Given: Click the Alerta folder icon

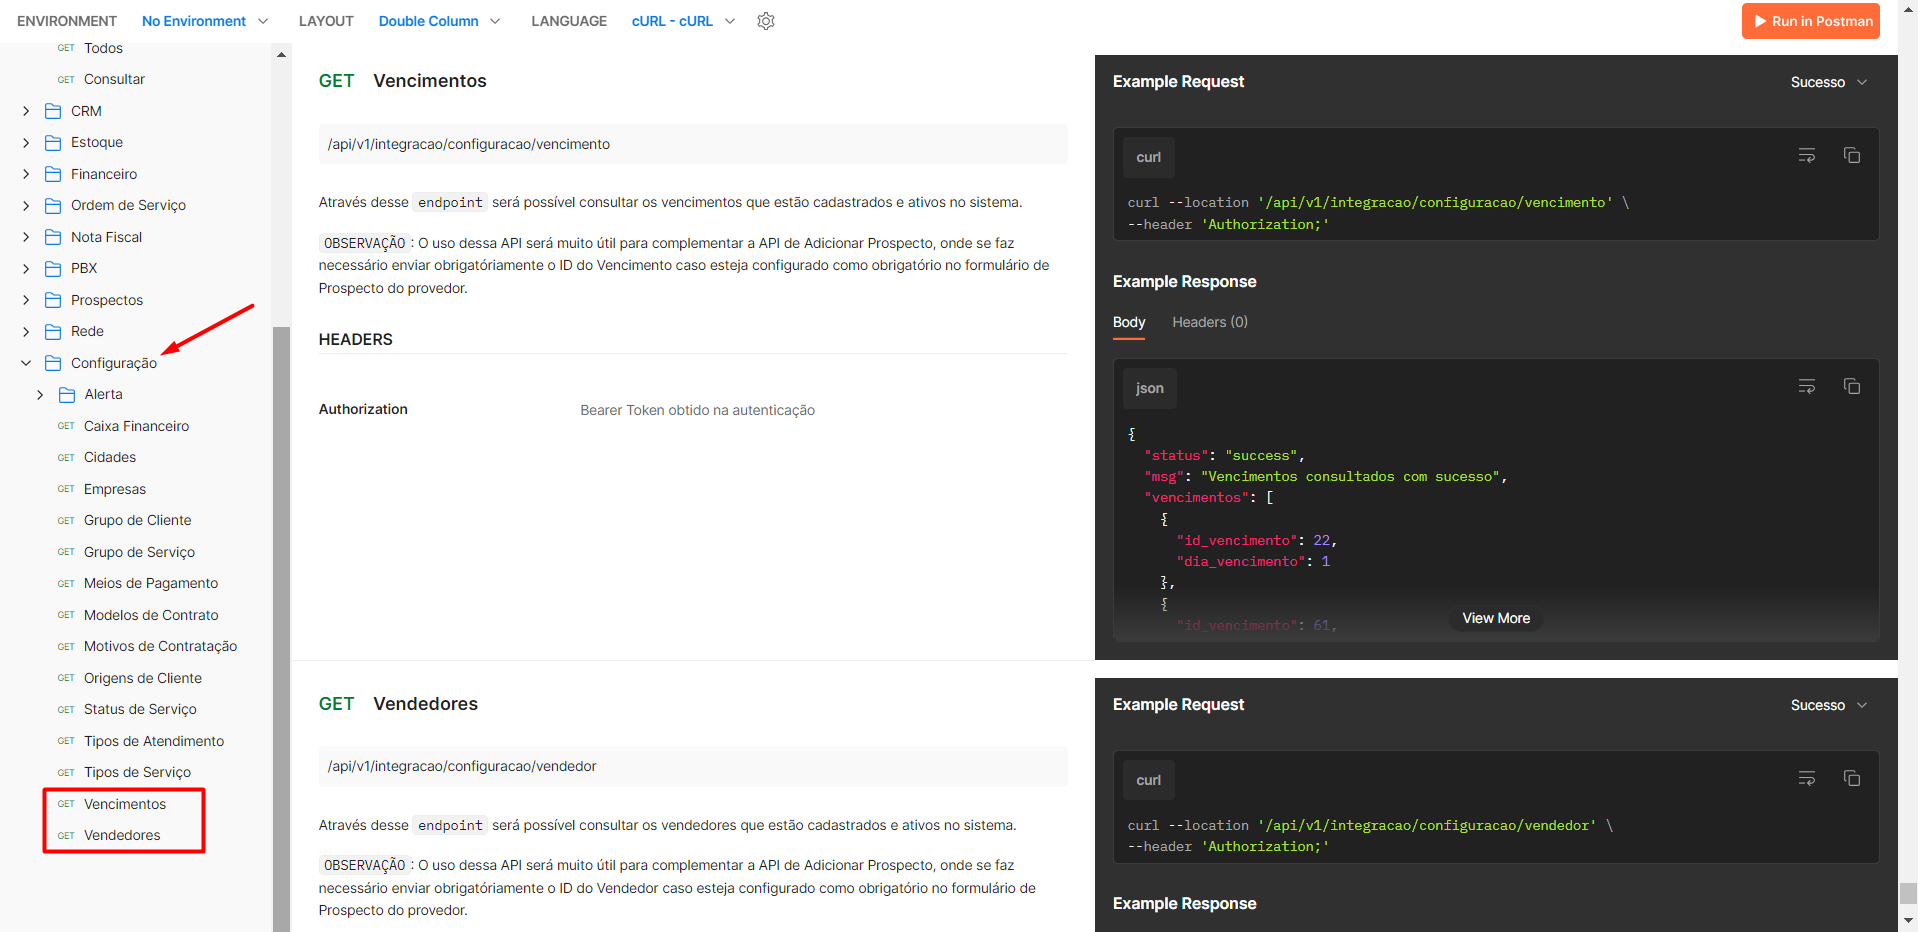Looking at the screenshot, I should point(67,394).
